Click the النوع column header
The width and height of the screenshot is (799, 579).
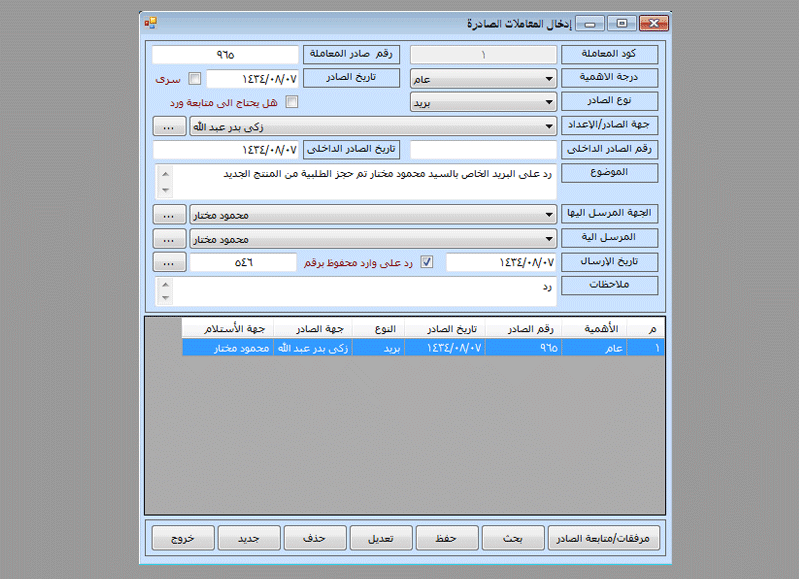(379, 329)
